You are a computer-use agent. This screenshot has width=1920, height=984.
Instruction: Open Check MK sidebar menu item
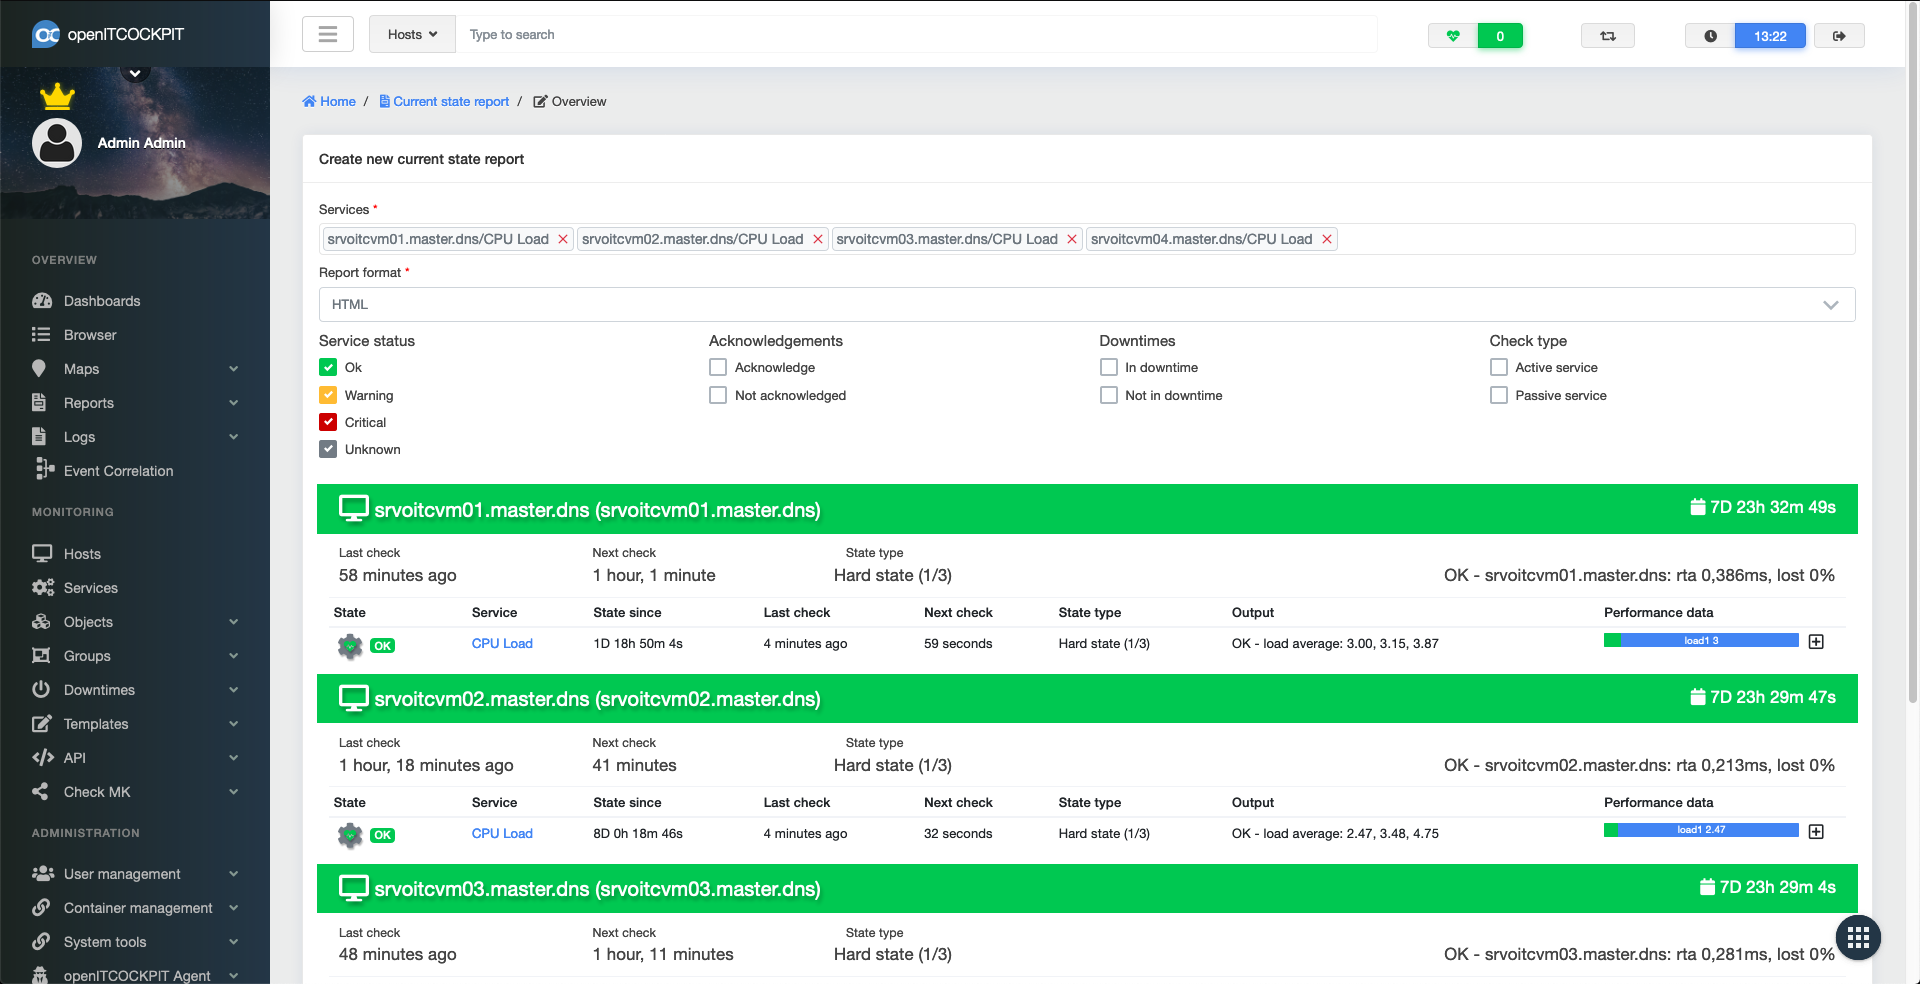(135, 792)
